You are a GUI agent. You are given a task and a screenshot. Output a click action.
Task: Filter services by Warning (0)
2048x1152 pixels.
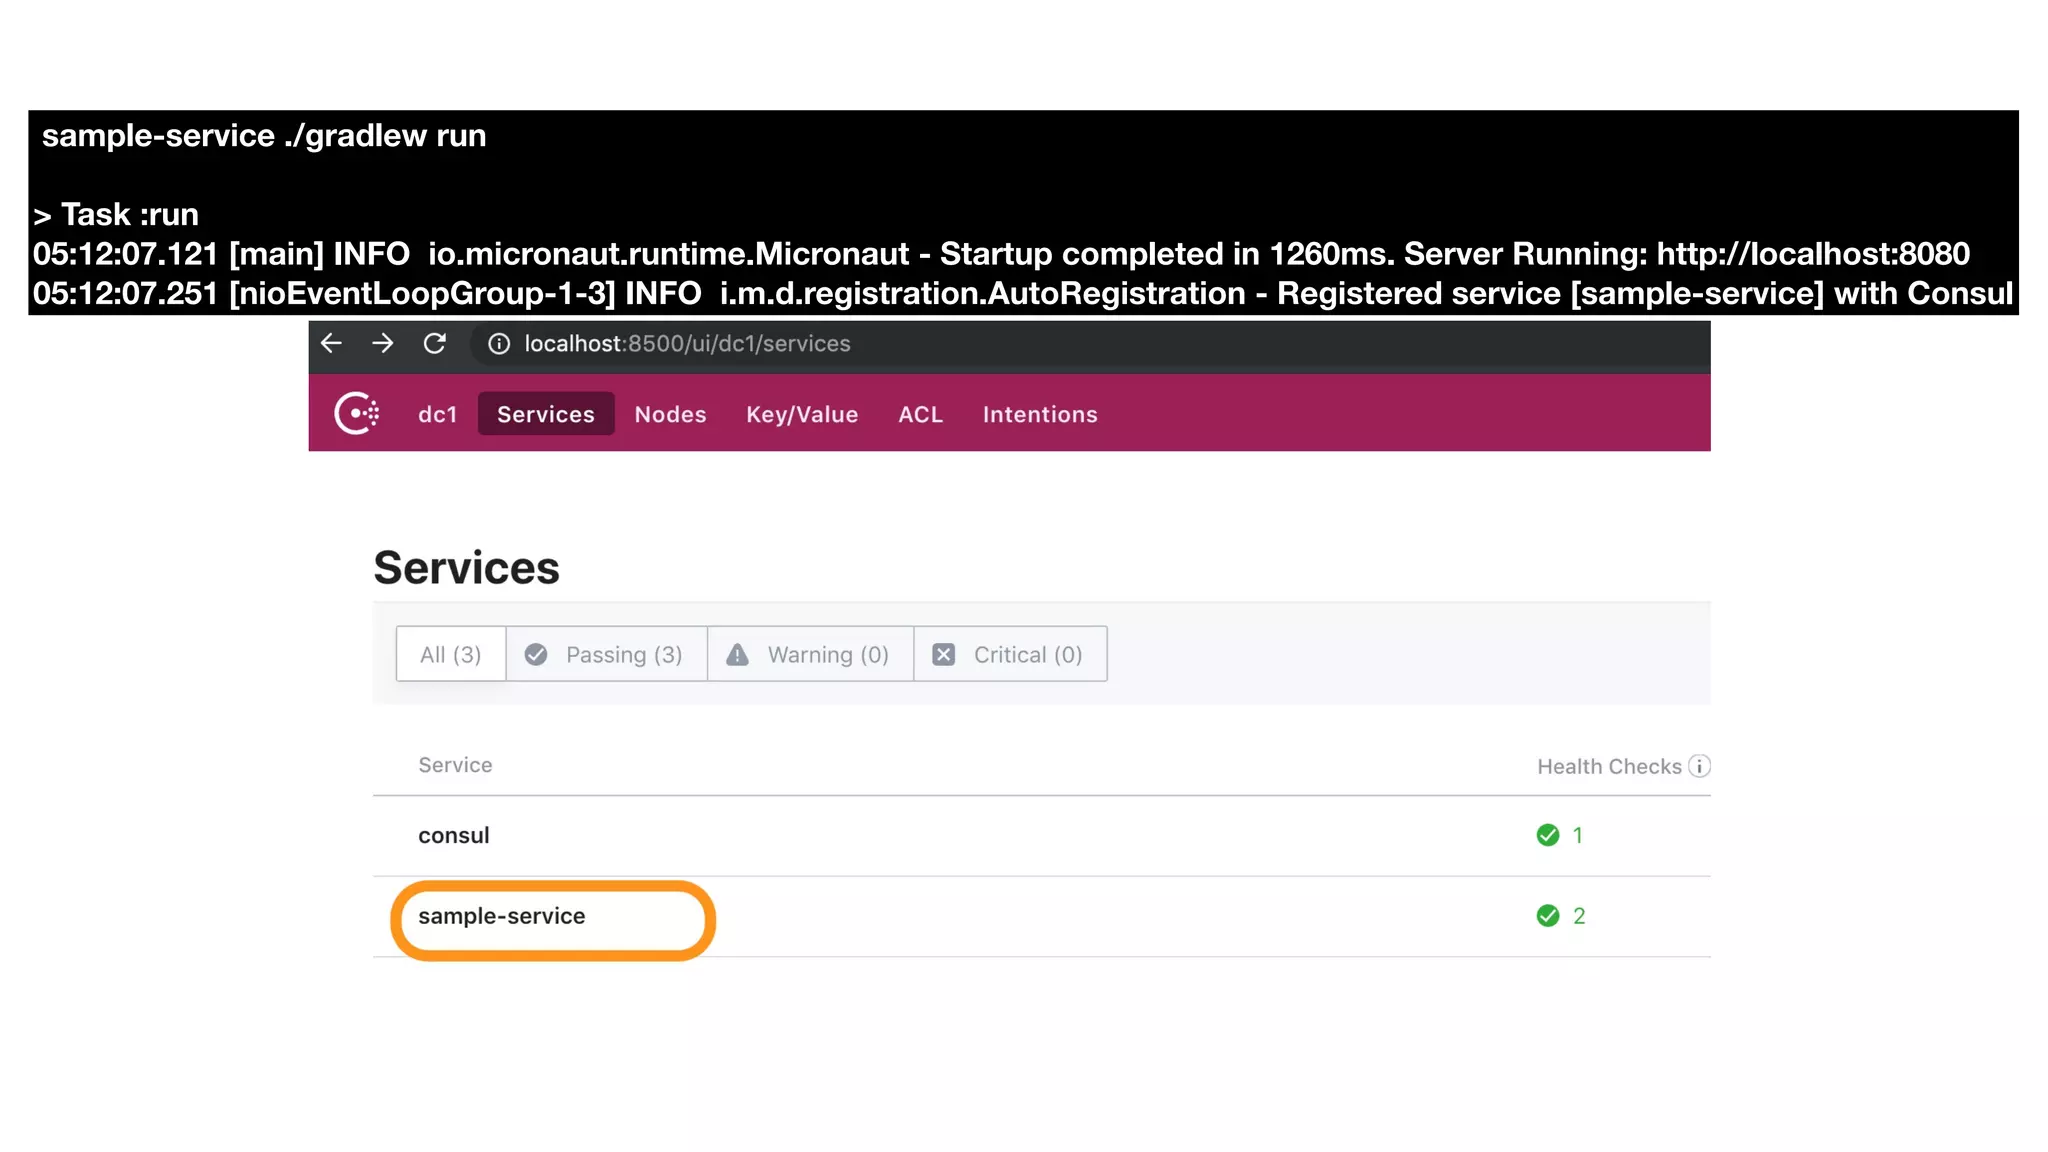coord(810,654)
